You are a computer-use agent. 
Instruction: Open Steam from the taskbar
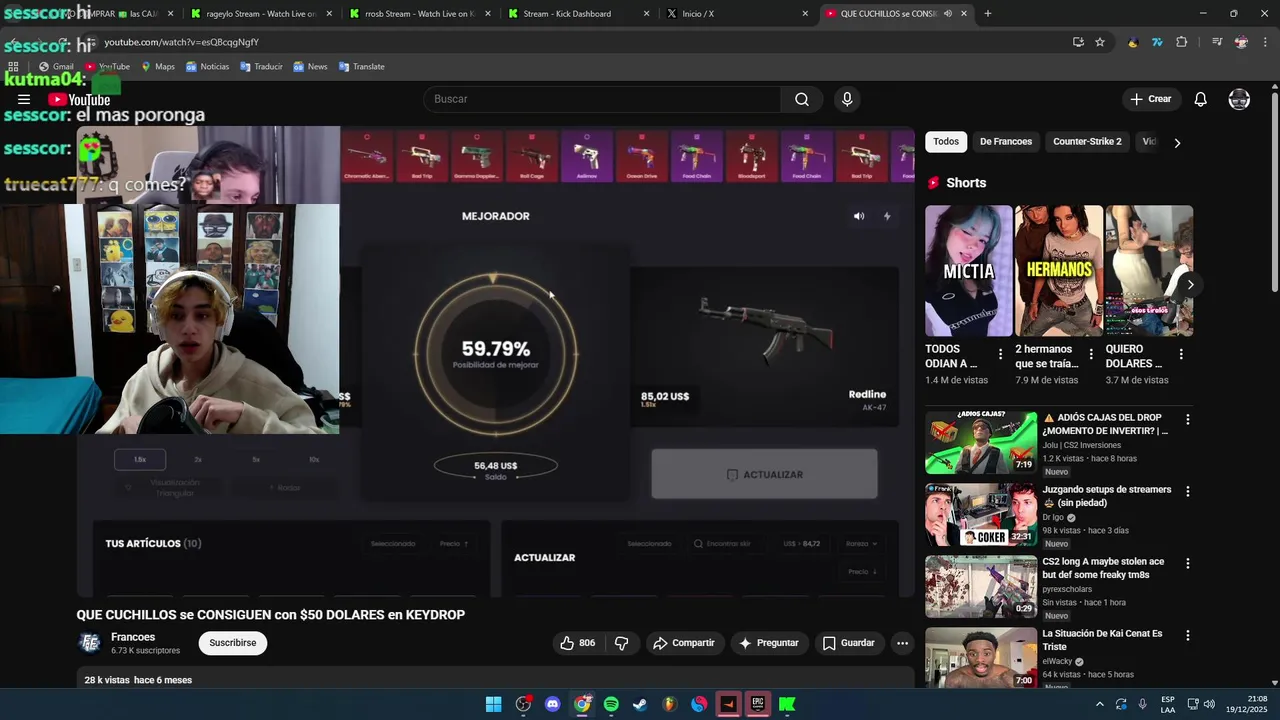[x=640, y=704]
